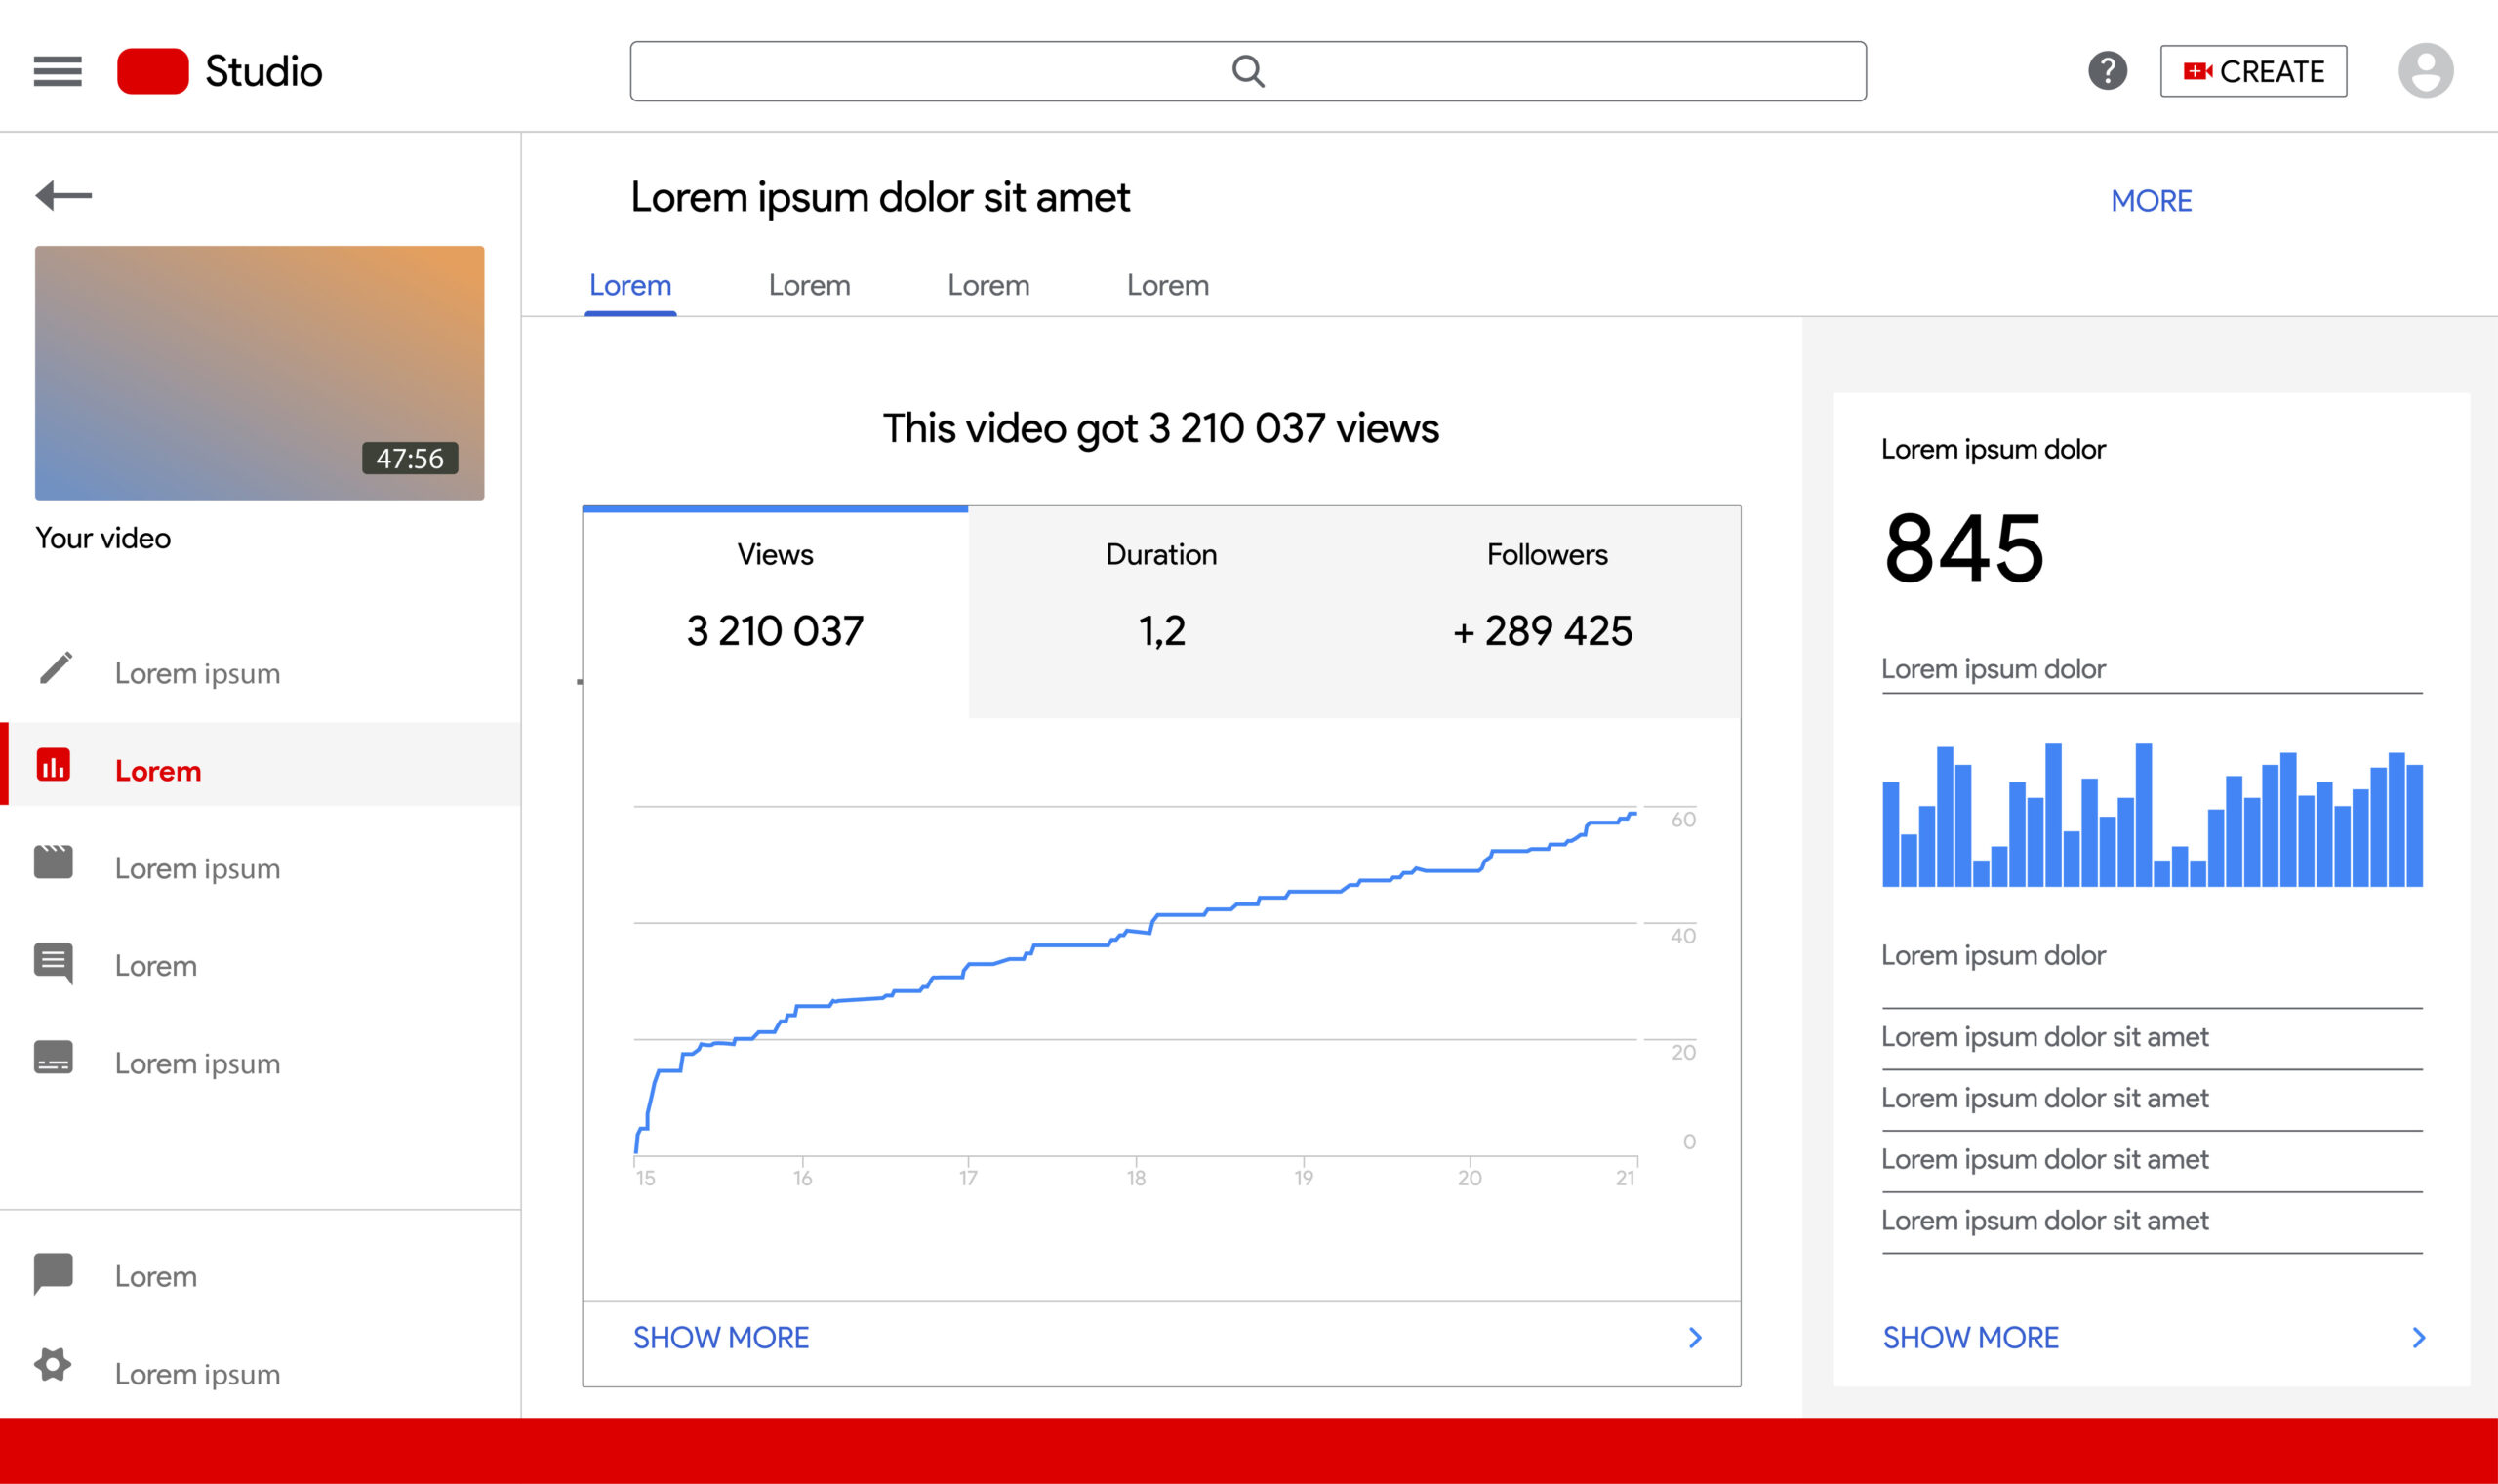Viewport: 2498px width, 1484px height.
Task: Switch to the second Lorem tab
Action: click(809, 286)
